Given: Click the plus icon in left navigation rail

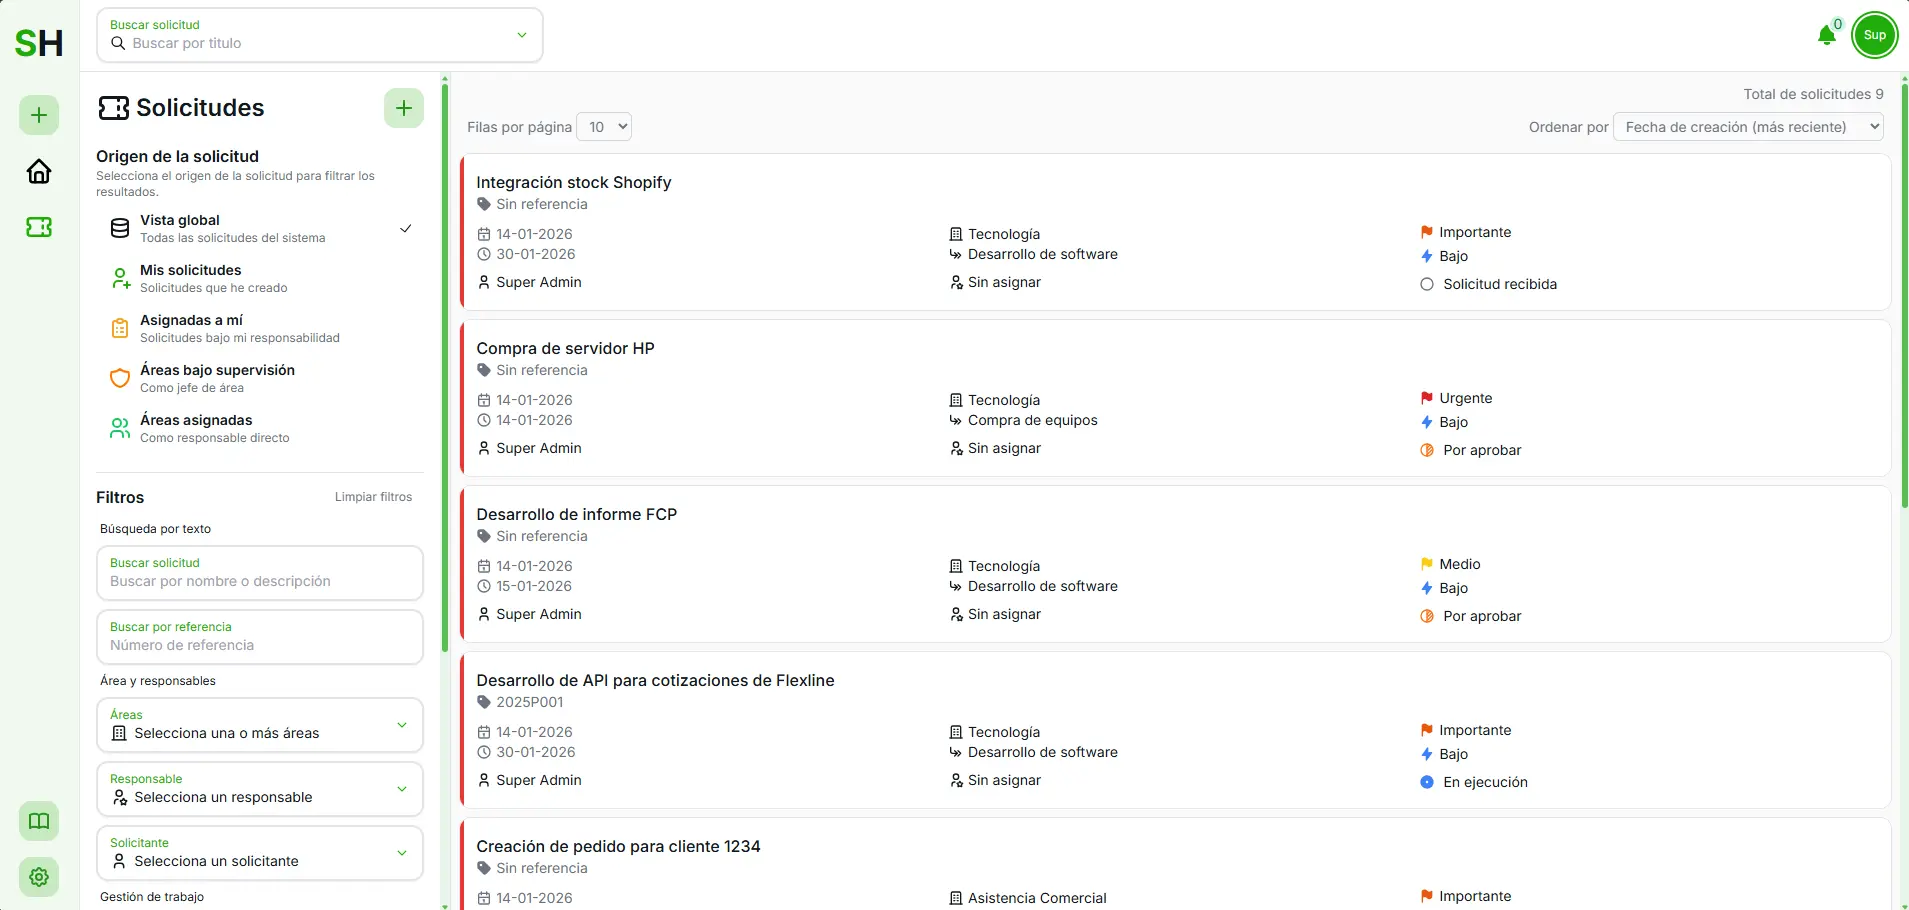Looking at the screenshot, I should point(39,115).
